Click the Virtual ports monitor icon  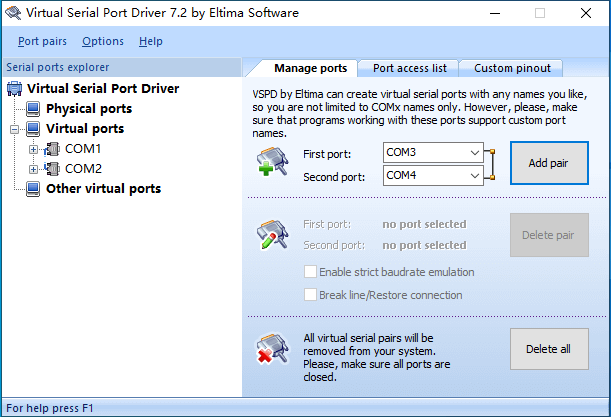tap(33, 129)
